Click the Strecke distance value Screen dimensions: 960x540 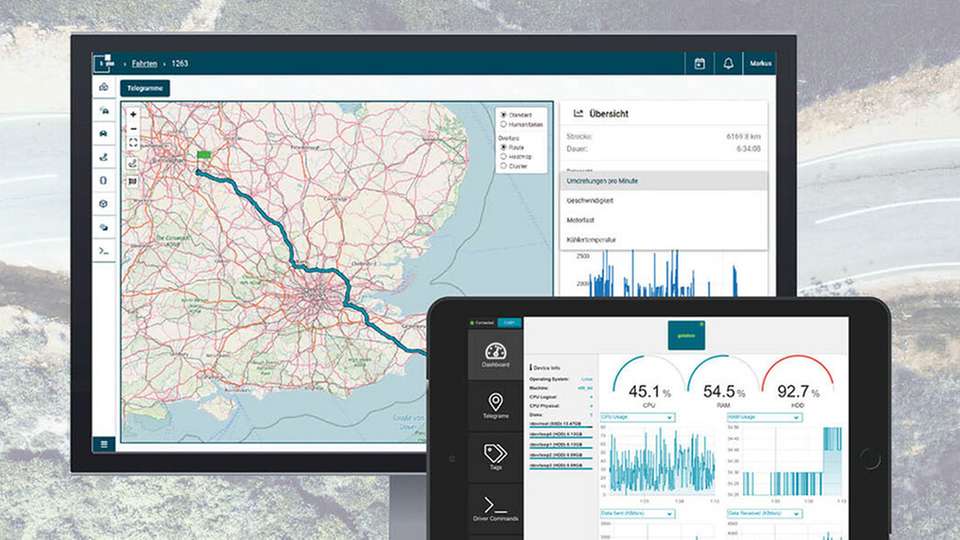coord(743,137)
